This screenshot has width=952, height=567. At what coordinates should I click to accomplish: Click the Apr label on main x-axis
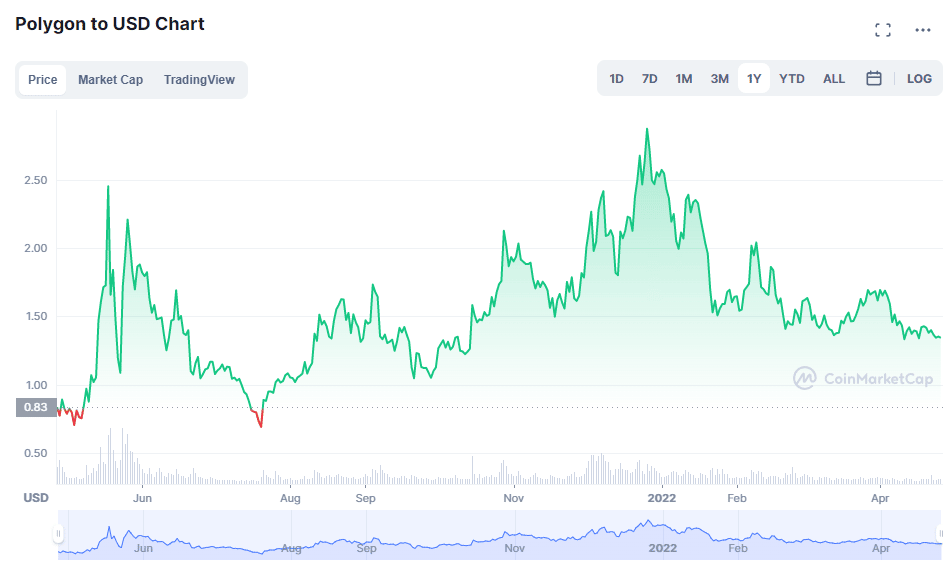pyautogui.click(x=880, y=498)
